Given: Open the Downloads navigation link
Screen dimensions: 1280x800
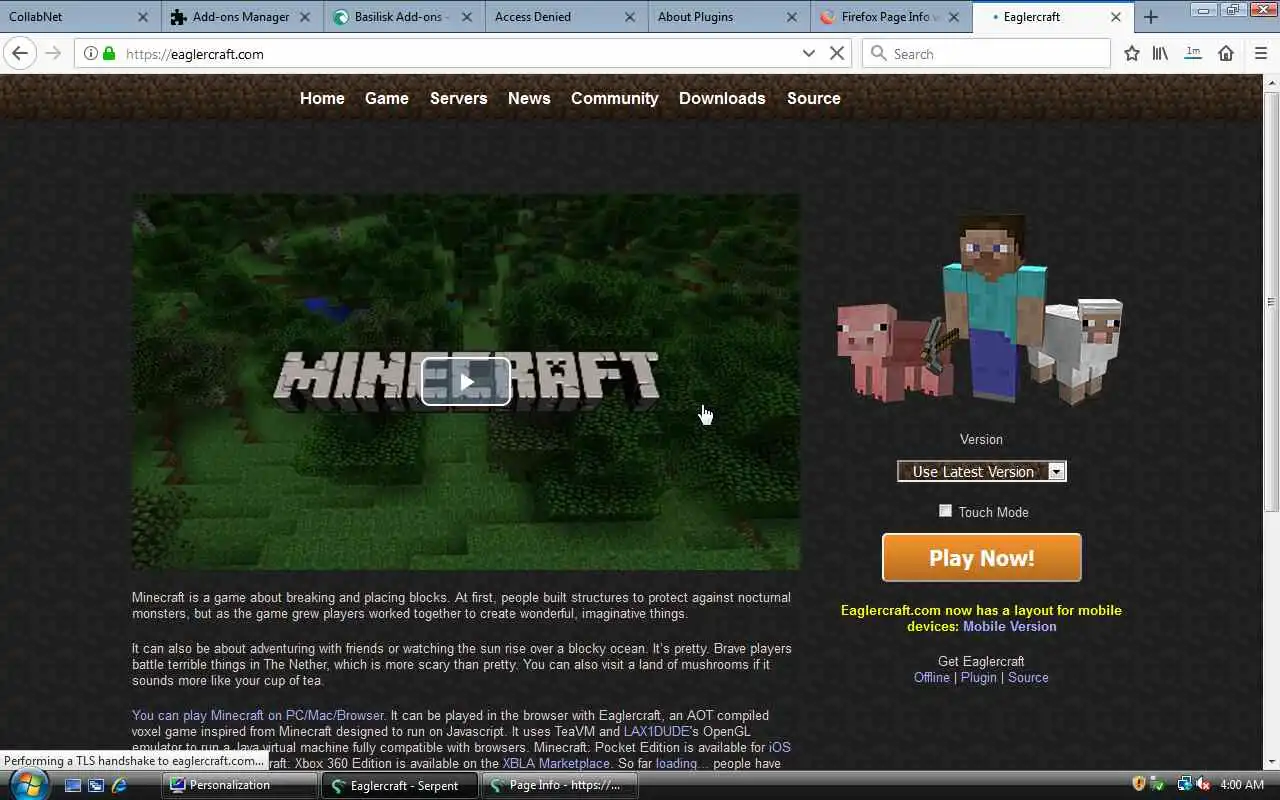Looking at the screenshot, I should [x=722, y=98].
